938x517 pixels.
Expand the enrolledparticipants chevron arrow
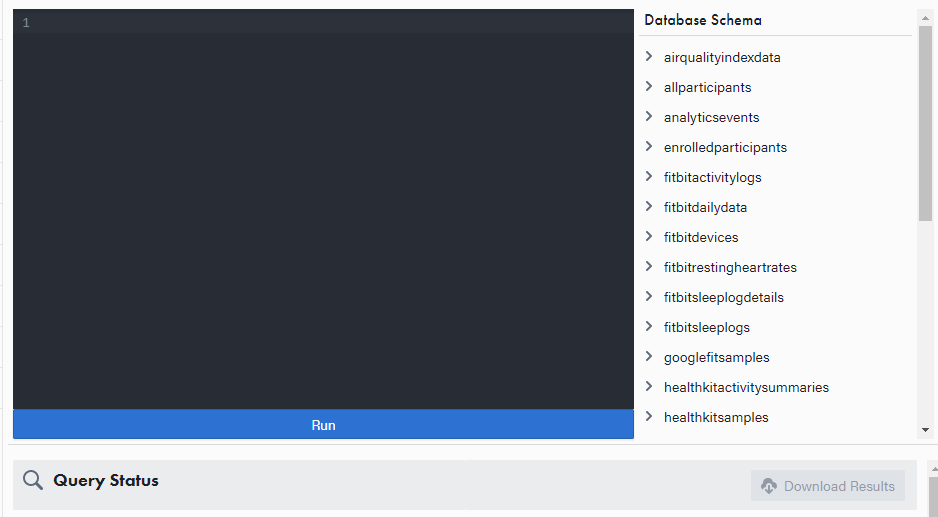[x=649, y=147]
